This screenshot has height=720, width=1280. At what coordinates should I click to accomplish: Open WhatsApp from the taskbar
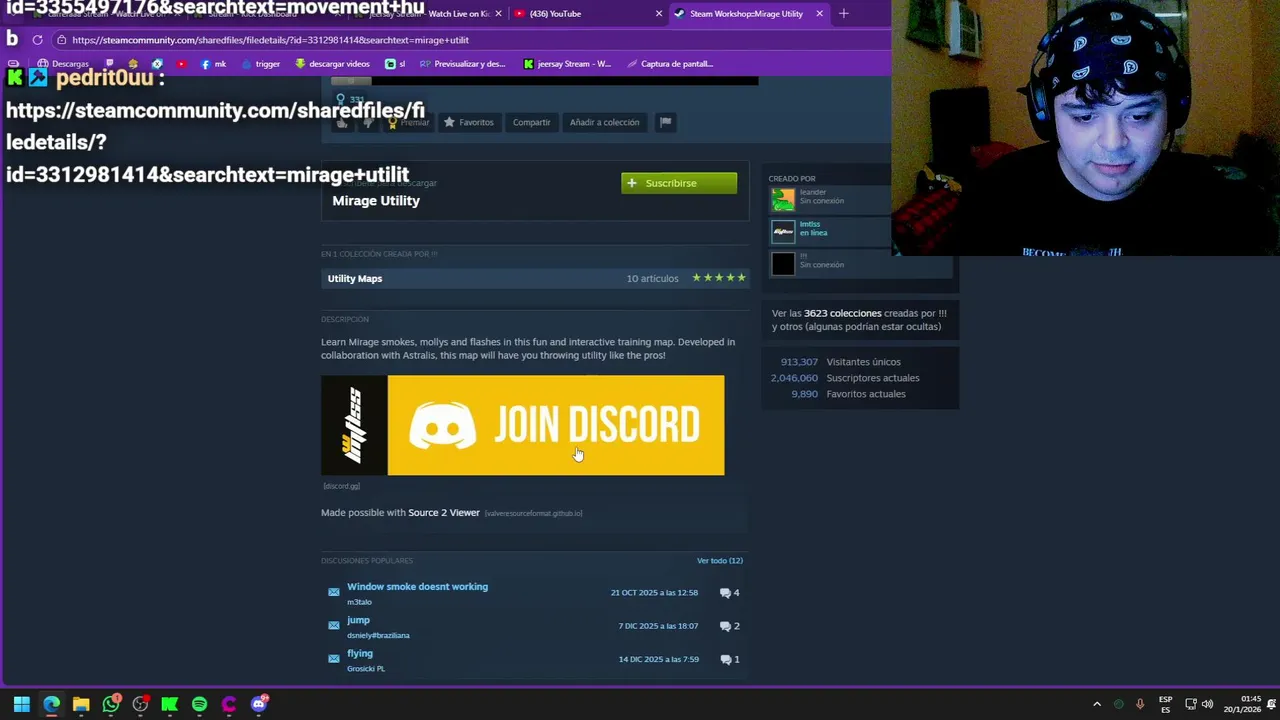[x=111, y=704]
